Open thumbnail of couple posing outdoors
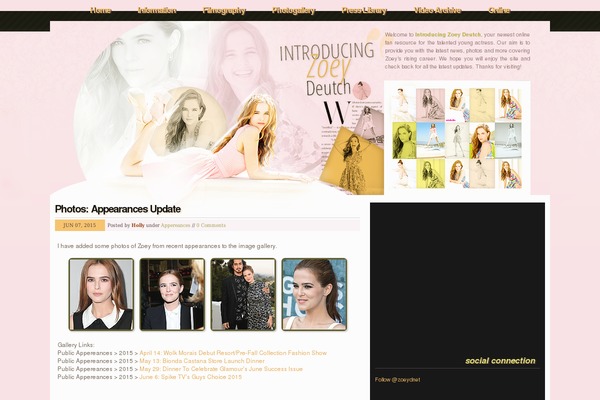600x400 pixels. click(x=243, y=294)
